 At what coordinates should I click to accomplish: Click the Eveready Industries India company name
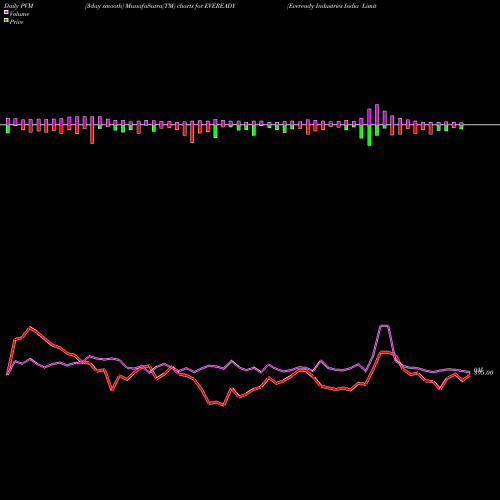click(332, 6)
